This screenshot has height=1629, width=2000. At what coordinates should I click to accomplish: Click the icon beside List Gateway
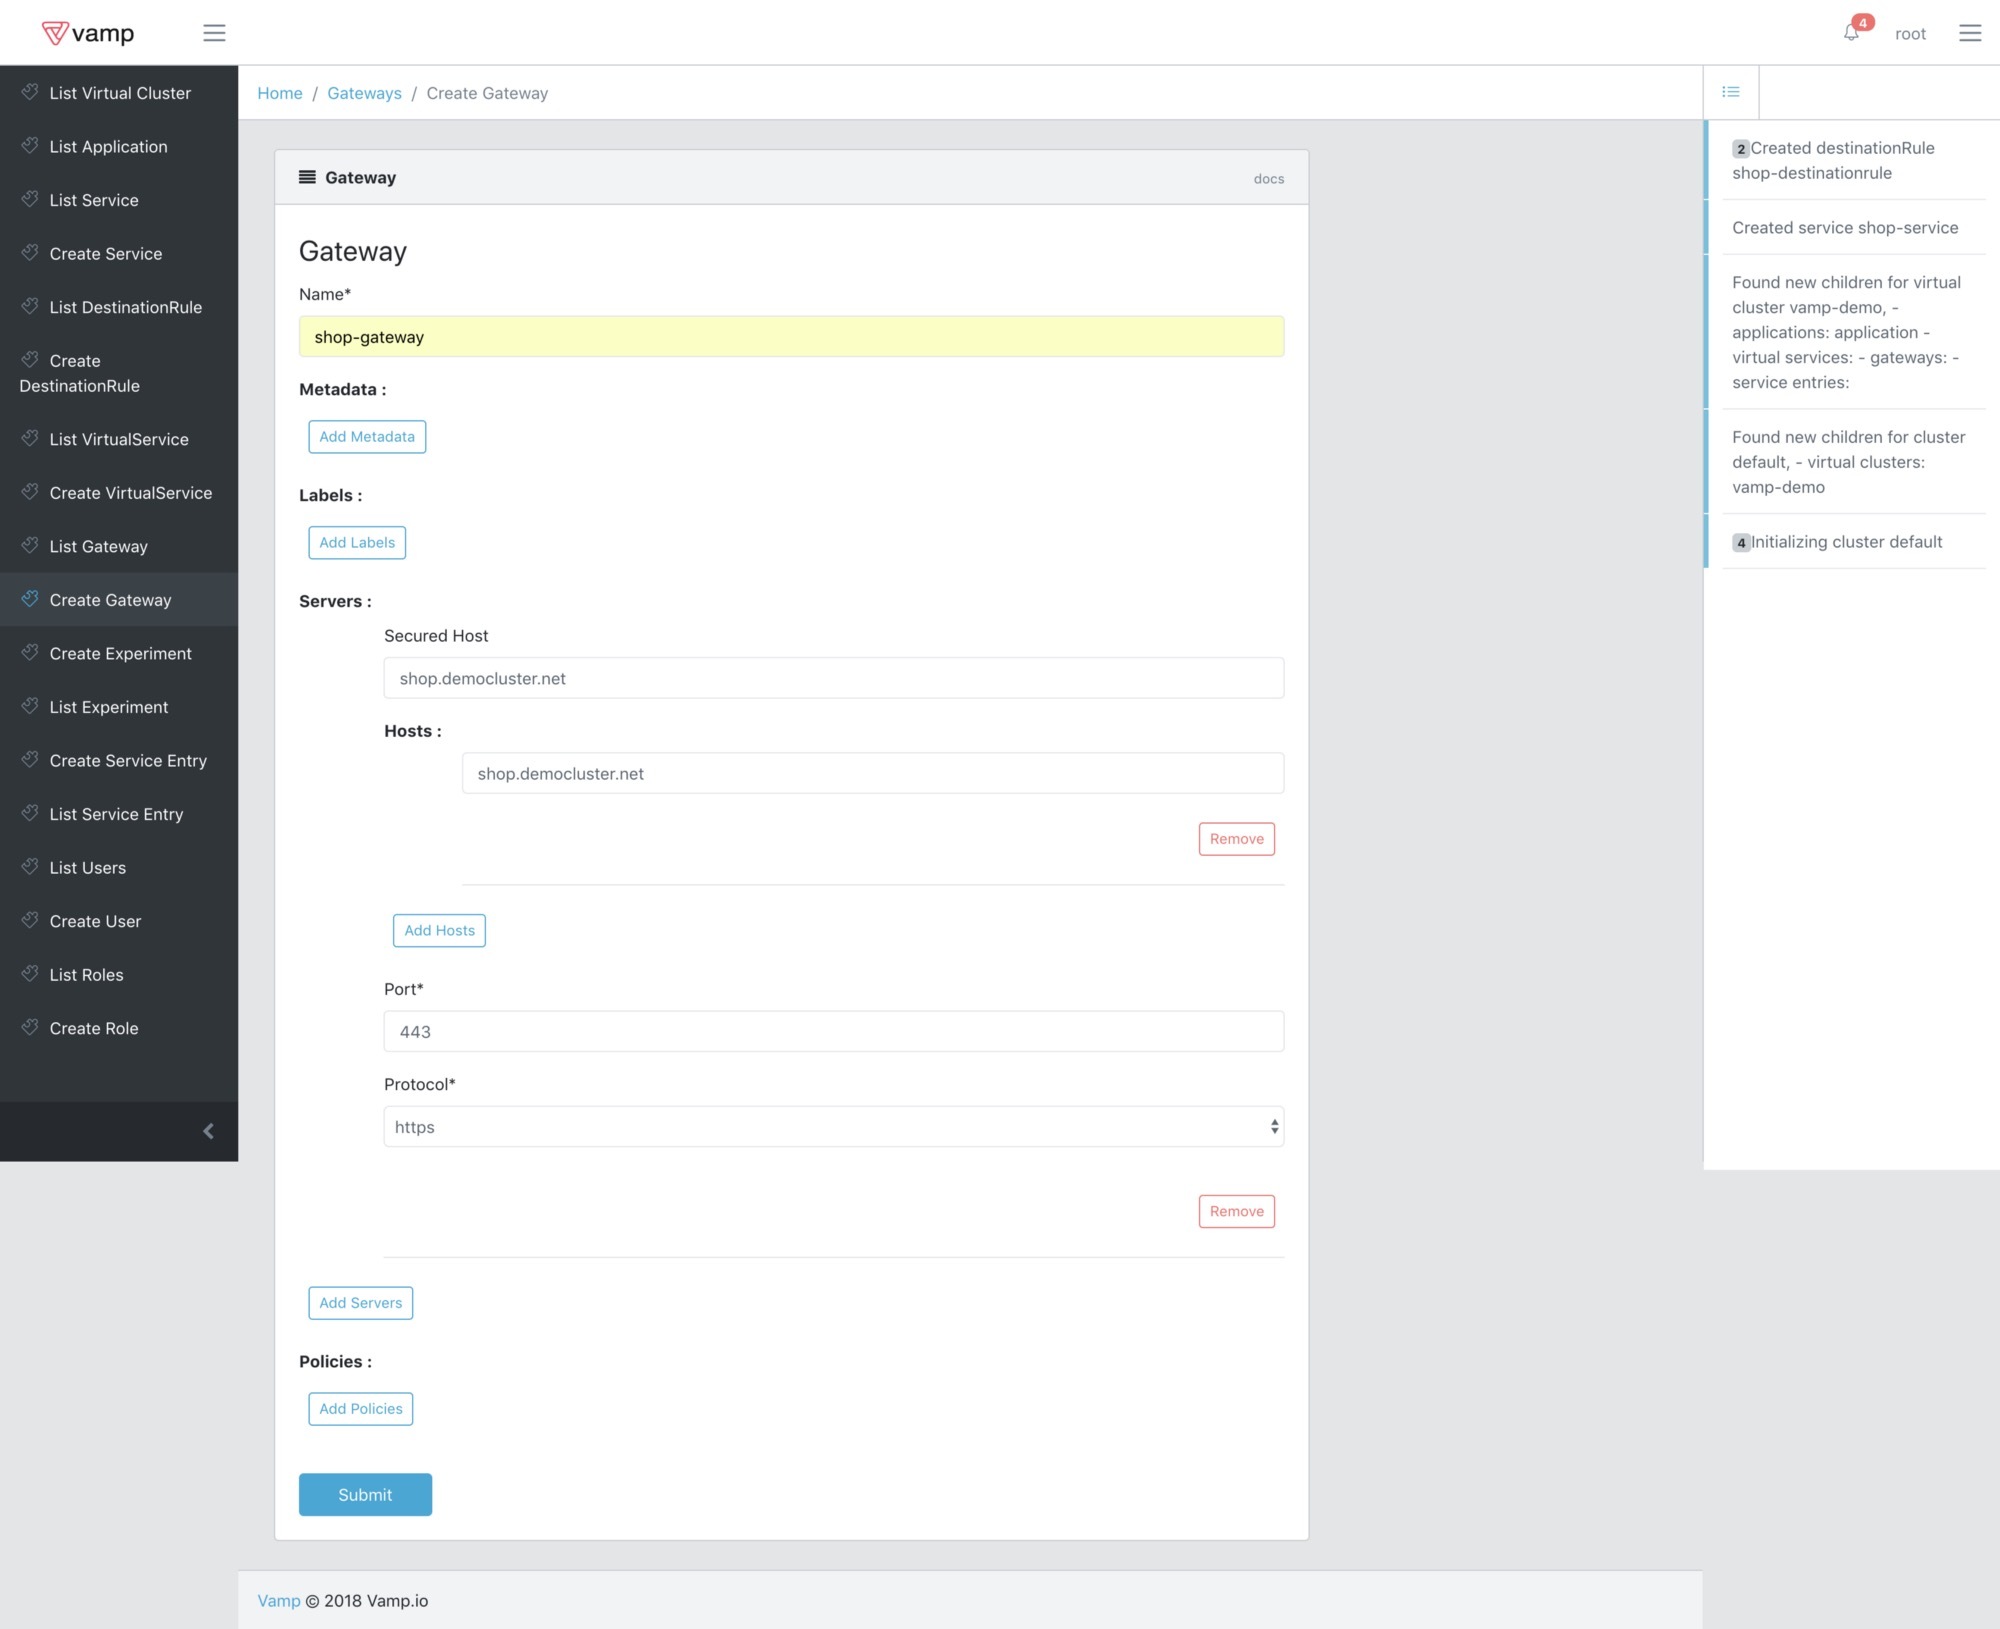(30, 546)
